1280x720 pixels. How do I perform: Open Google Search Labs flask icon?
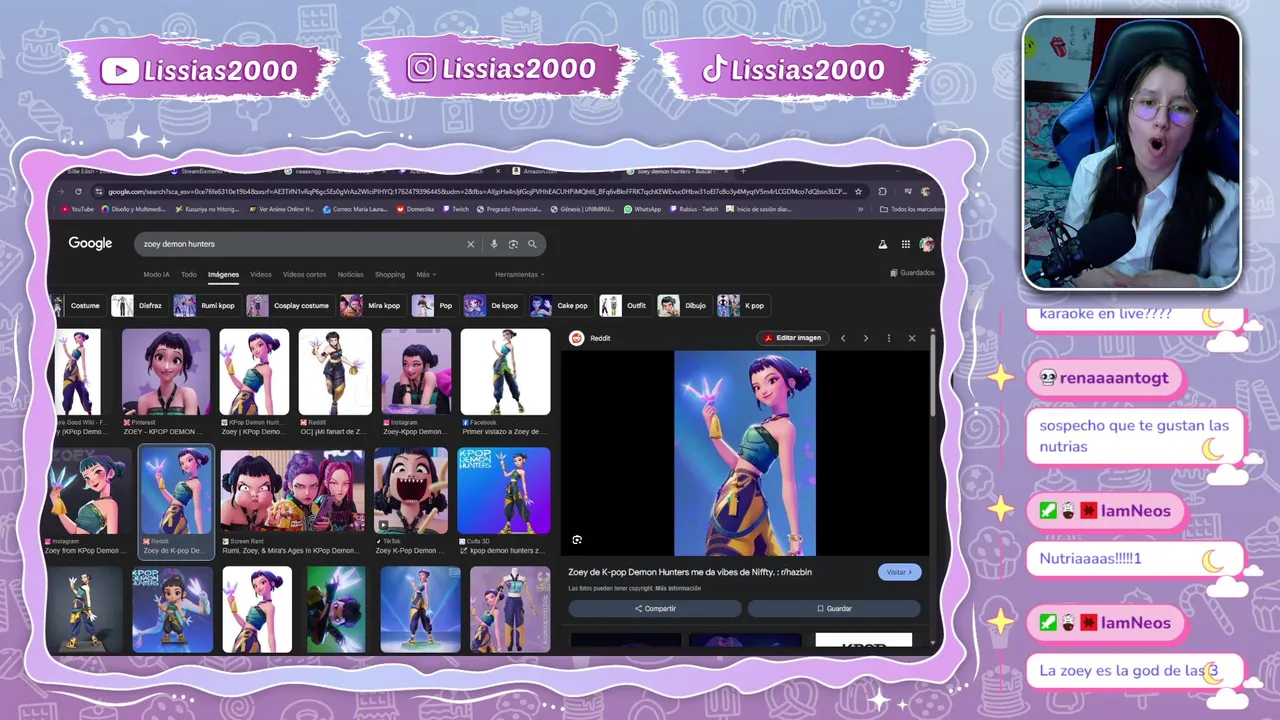coord(883,244)
